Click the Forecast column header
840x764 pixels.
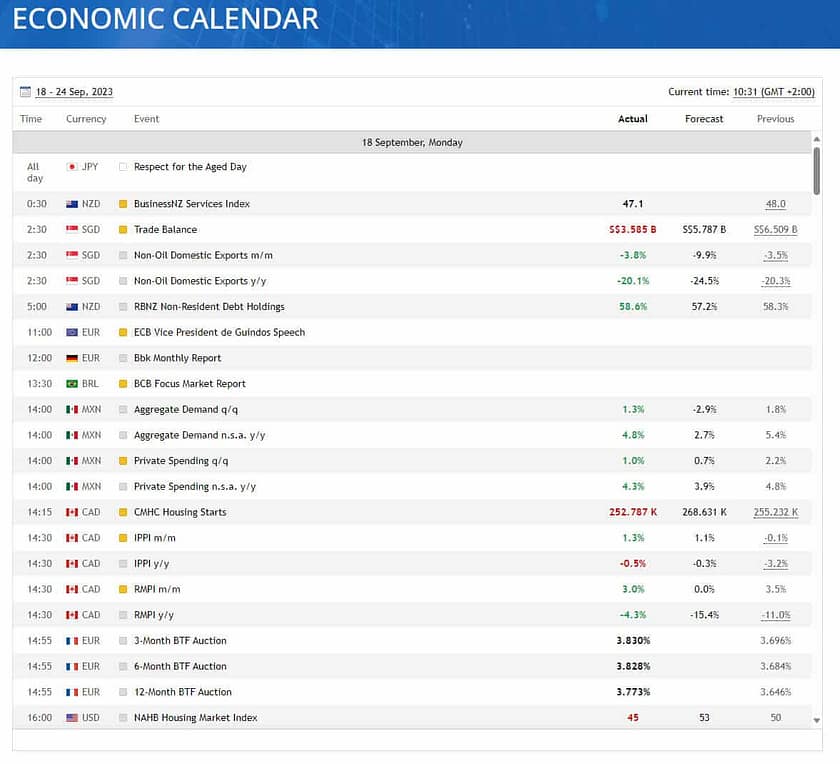pyautogui.click(x=704, y=119)
